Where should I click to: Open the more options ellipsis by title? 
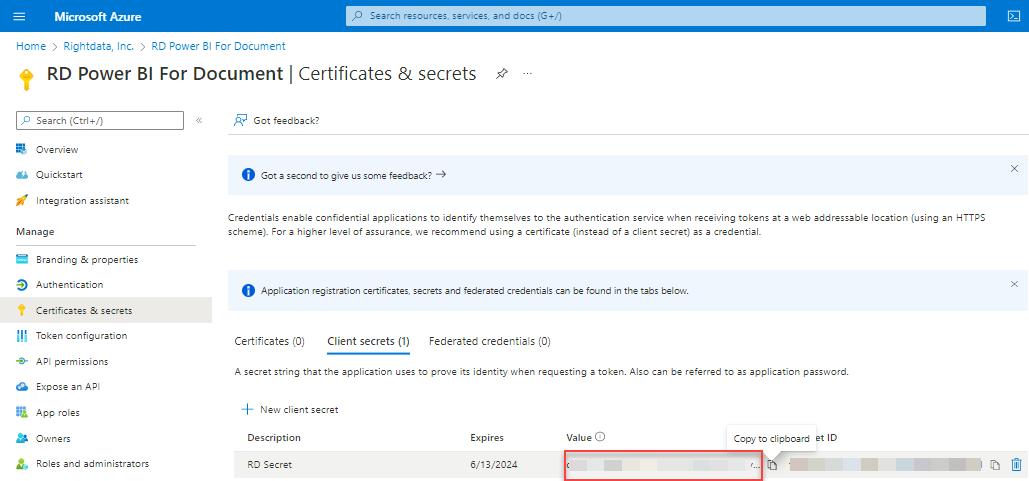click(527, 73)
